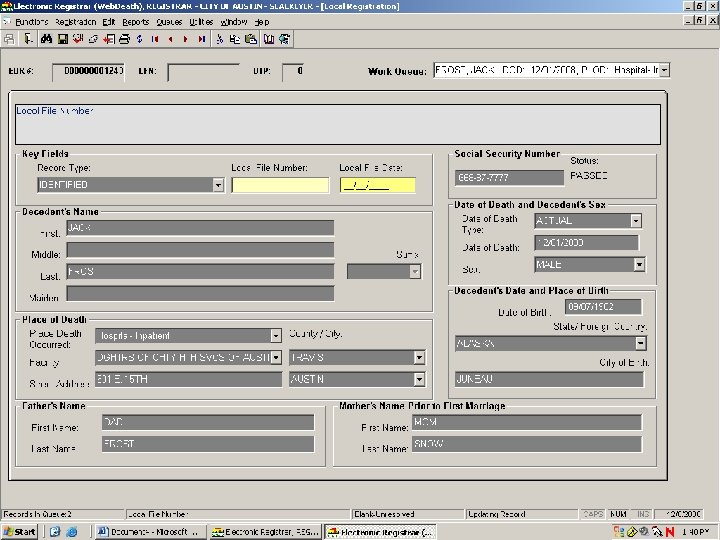Expand the TRAVIS county dropdown
Image resolution: width=720 pixels, height=540 pixels.
coord(419,357)
